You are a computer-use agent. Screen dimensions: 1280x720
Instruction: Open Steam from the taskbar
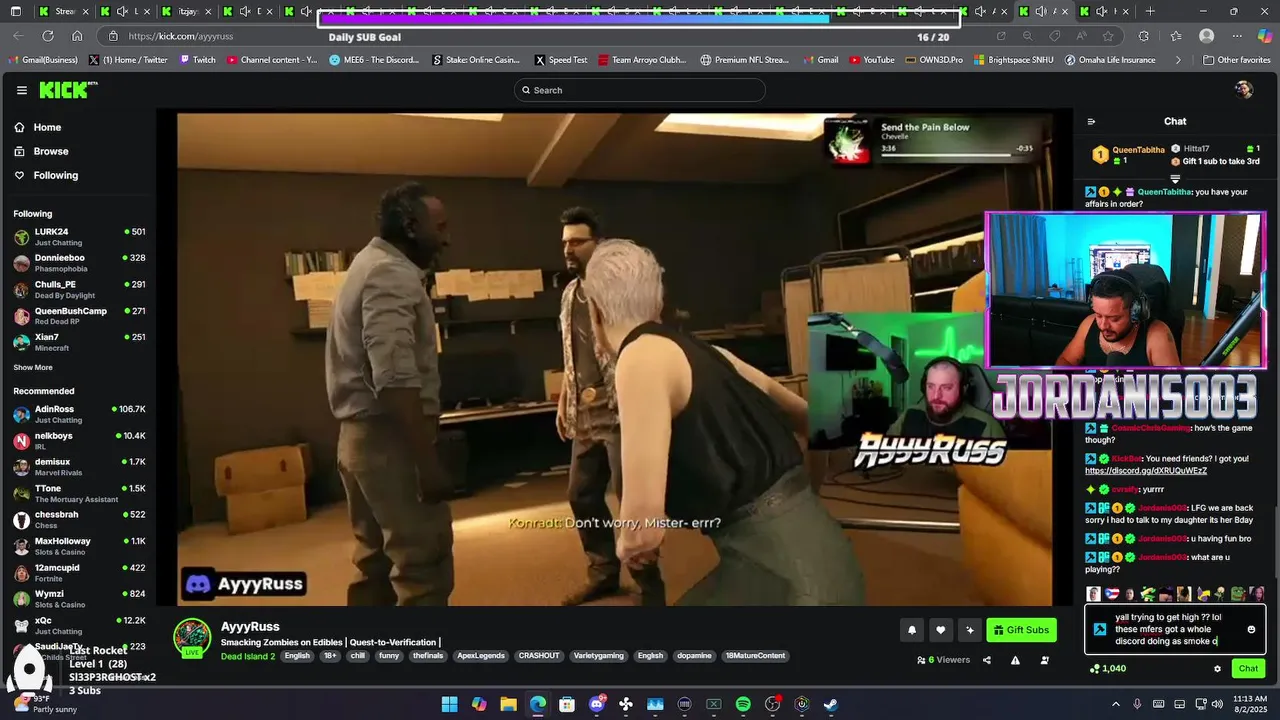pyautogui.click(x=831, y=704)
